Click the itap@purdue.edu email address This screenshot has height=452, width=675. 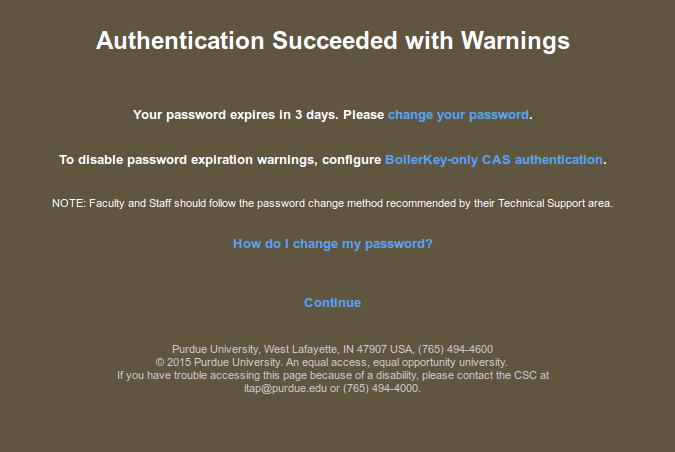click(x=285, y=388)
